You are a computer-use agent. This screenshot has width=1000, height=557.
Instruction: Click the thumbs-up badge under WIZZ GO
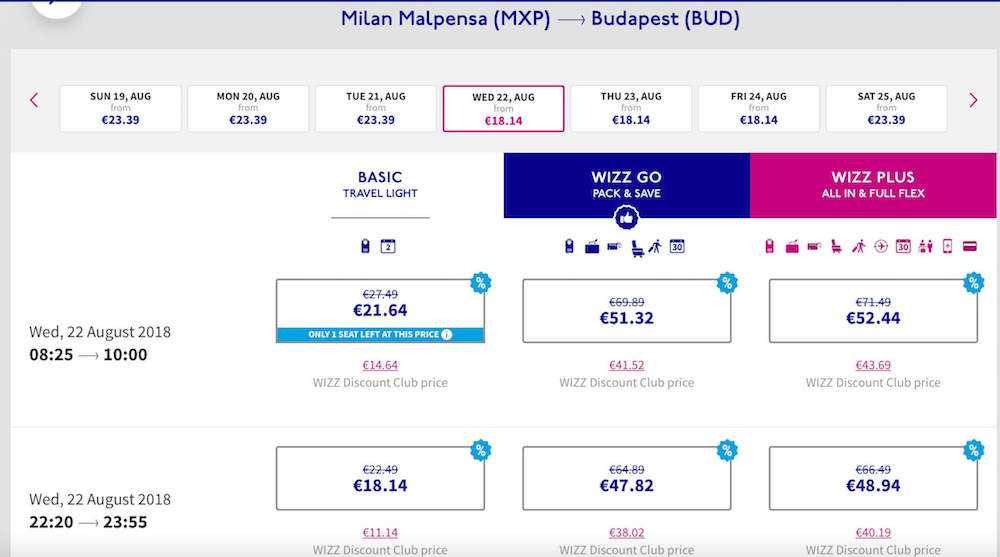pos(627,217)
